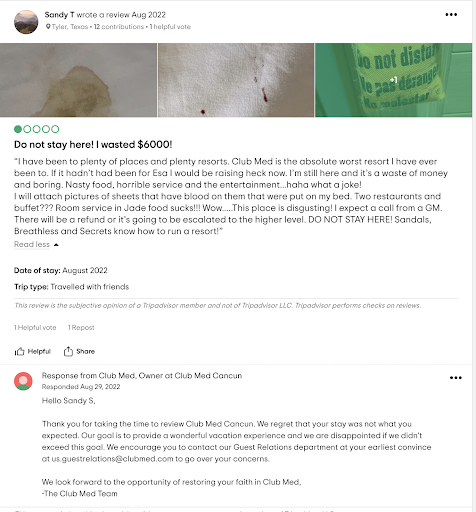Click the 1 Helpful vote count
476x512 pixels.
[x=35, y=328]
